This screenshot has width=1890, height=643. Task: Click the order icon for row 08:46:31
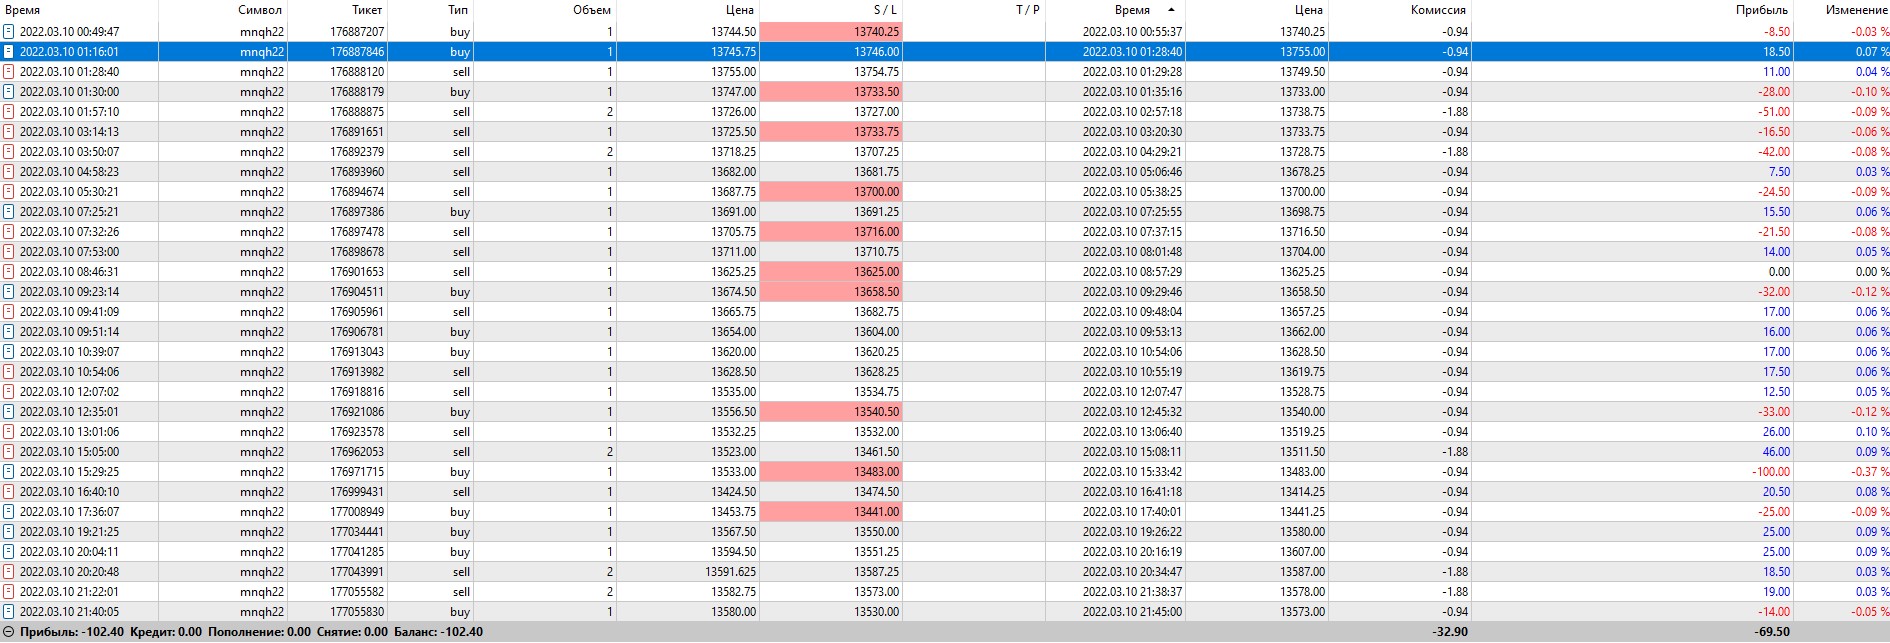(x=9, y=272)
